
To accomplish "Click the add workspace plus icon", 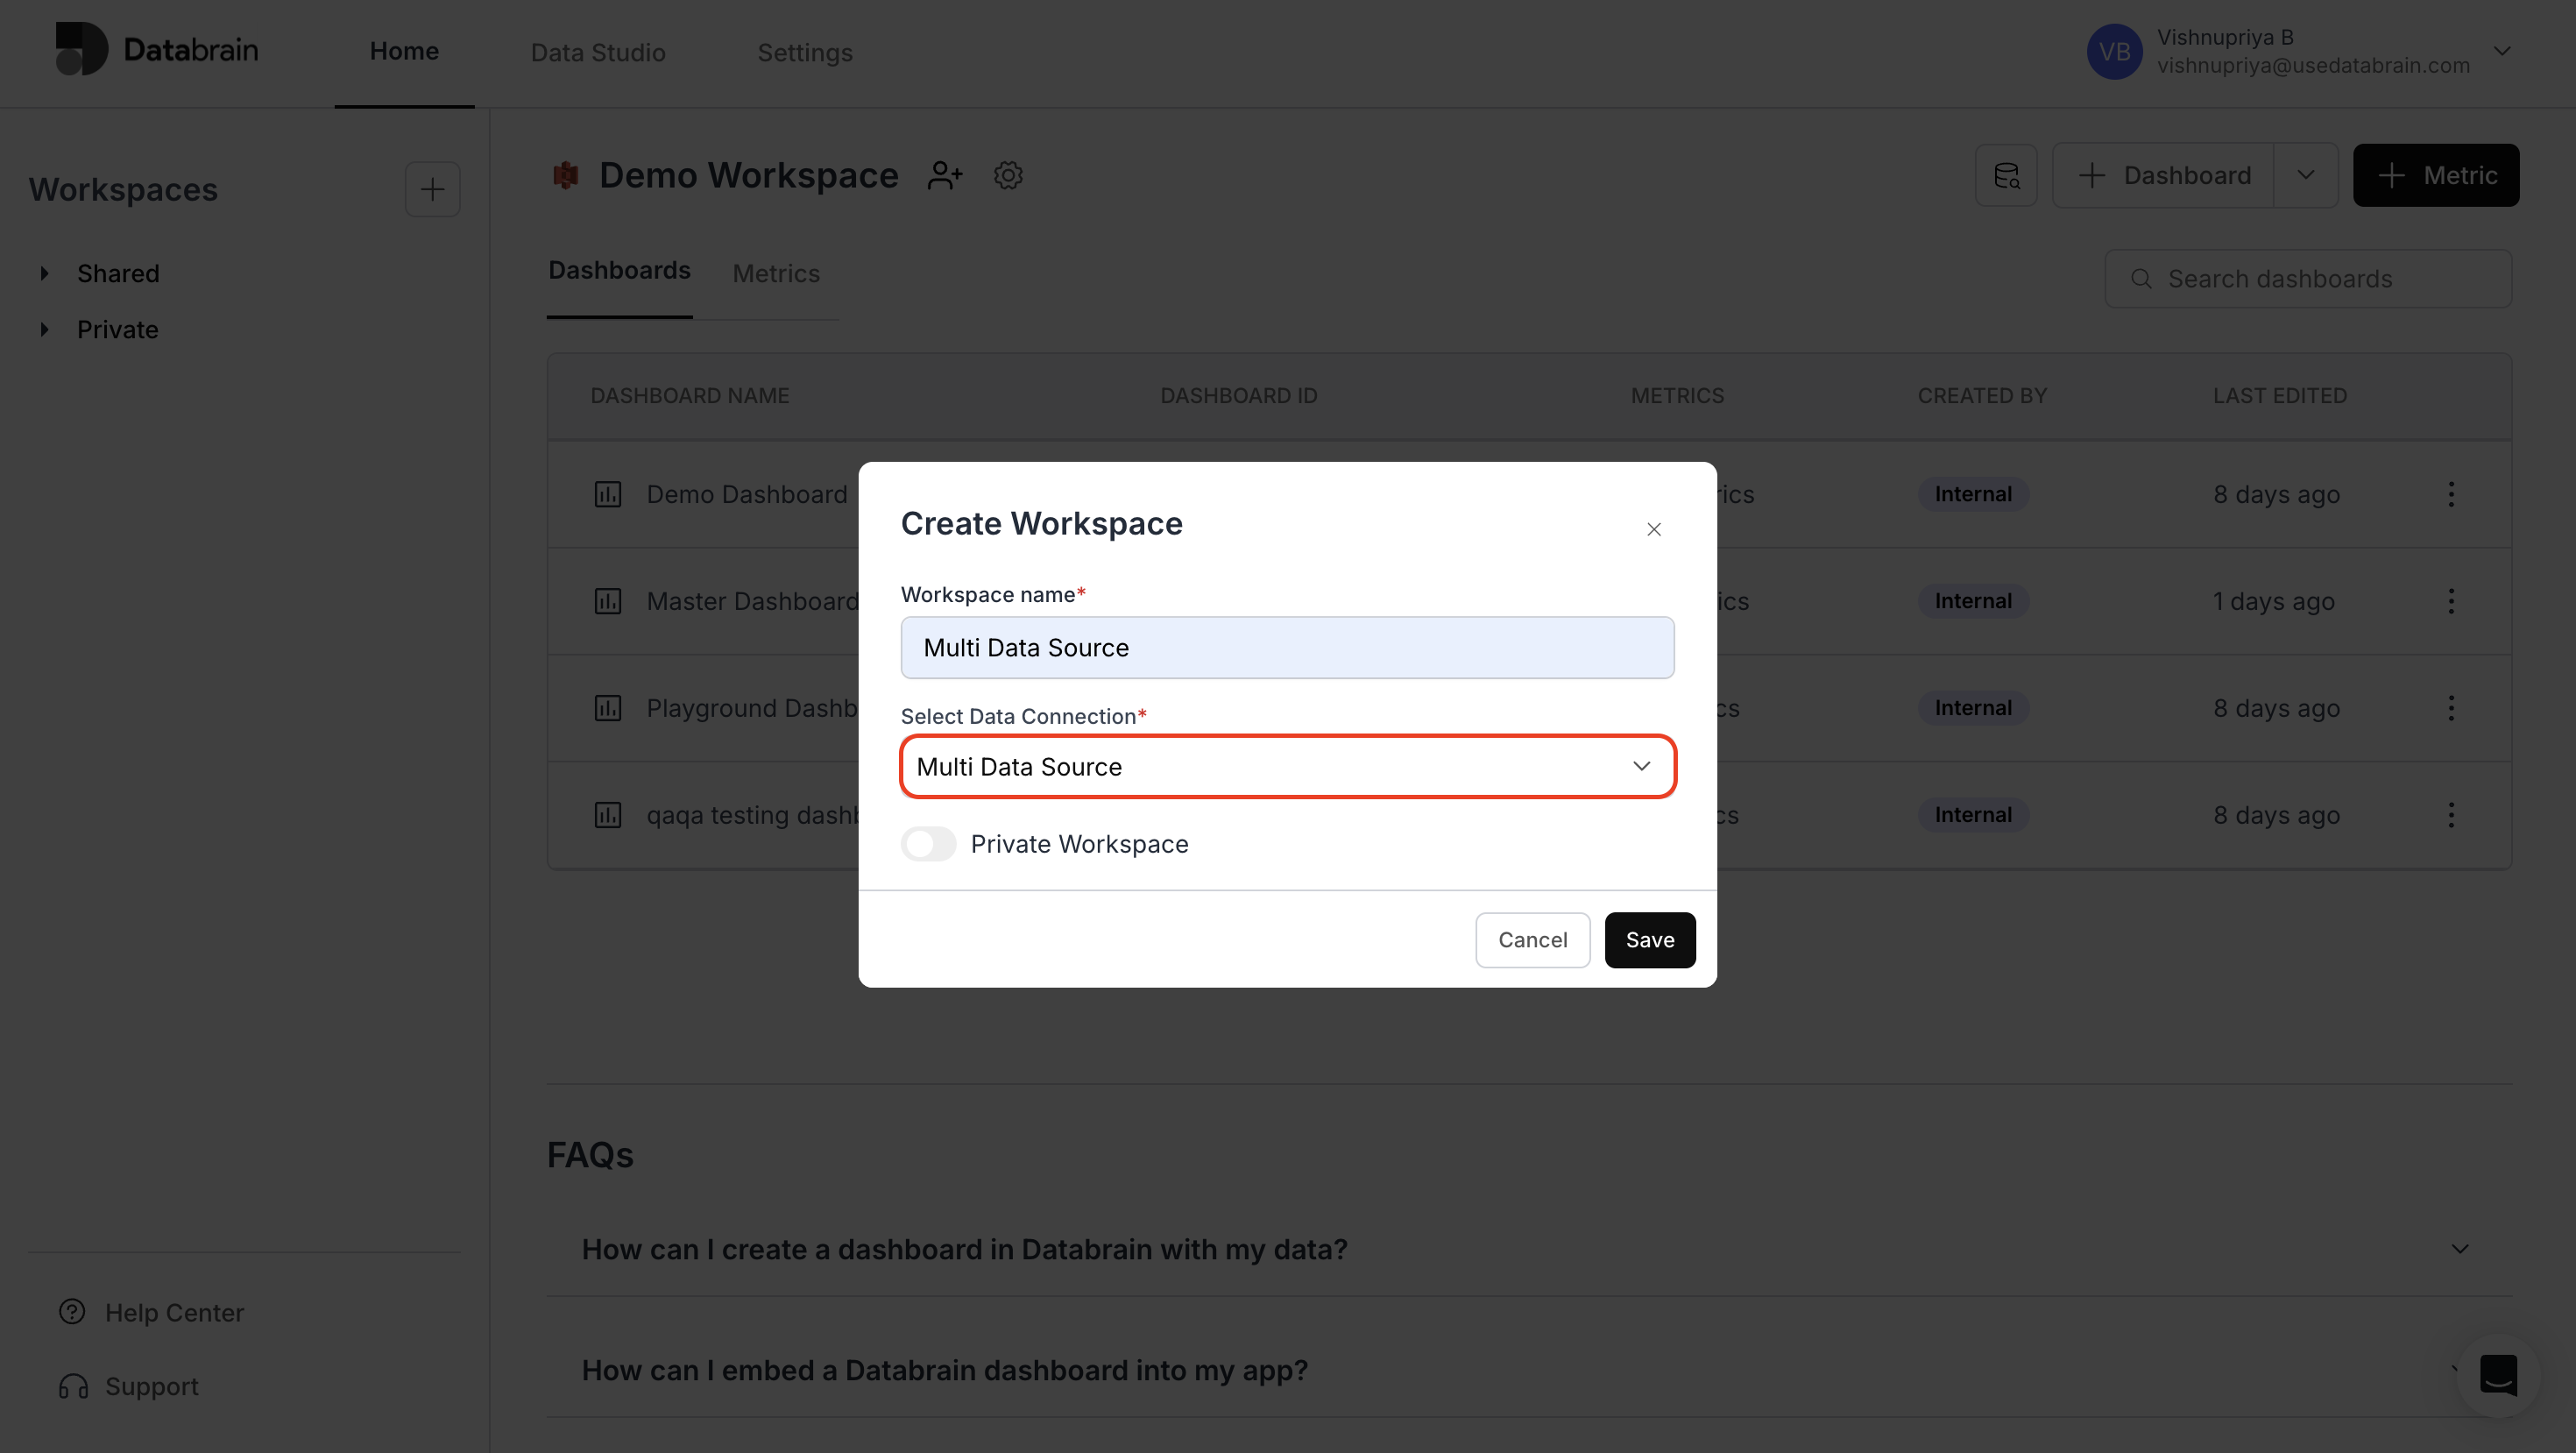I will tap(432, 189).
